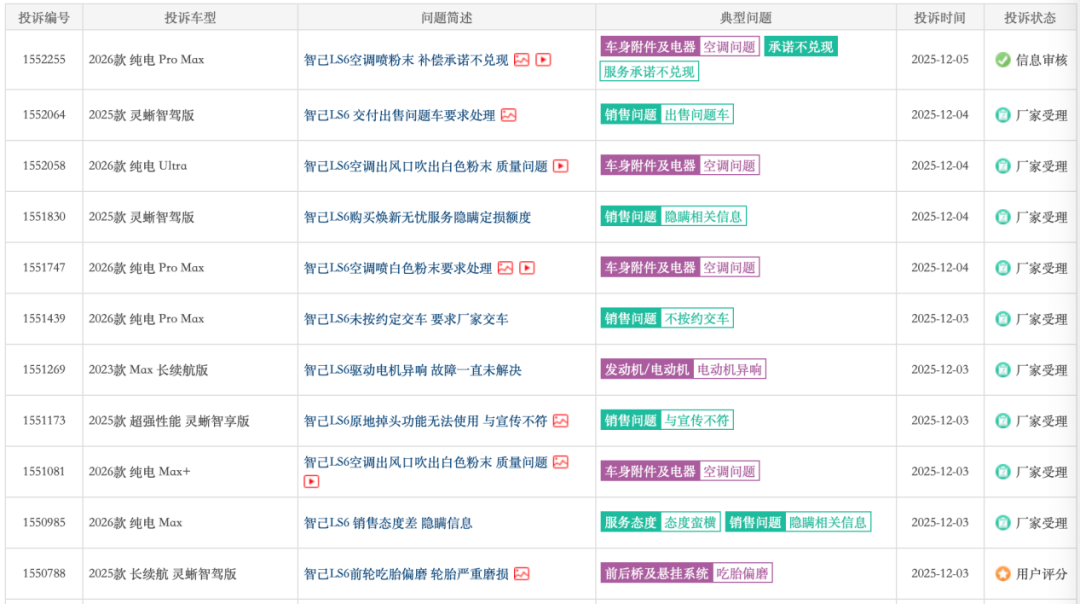Play the video attached to complaint 1552255
1080x604 pixels.
[543, 60]
